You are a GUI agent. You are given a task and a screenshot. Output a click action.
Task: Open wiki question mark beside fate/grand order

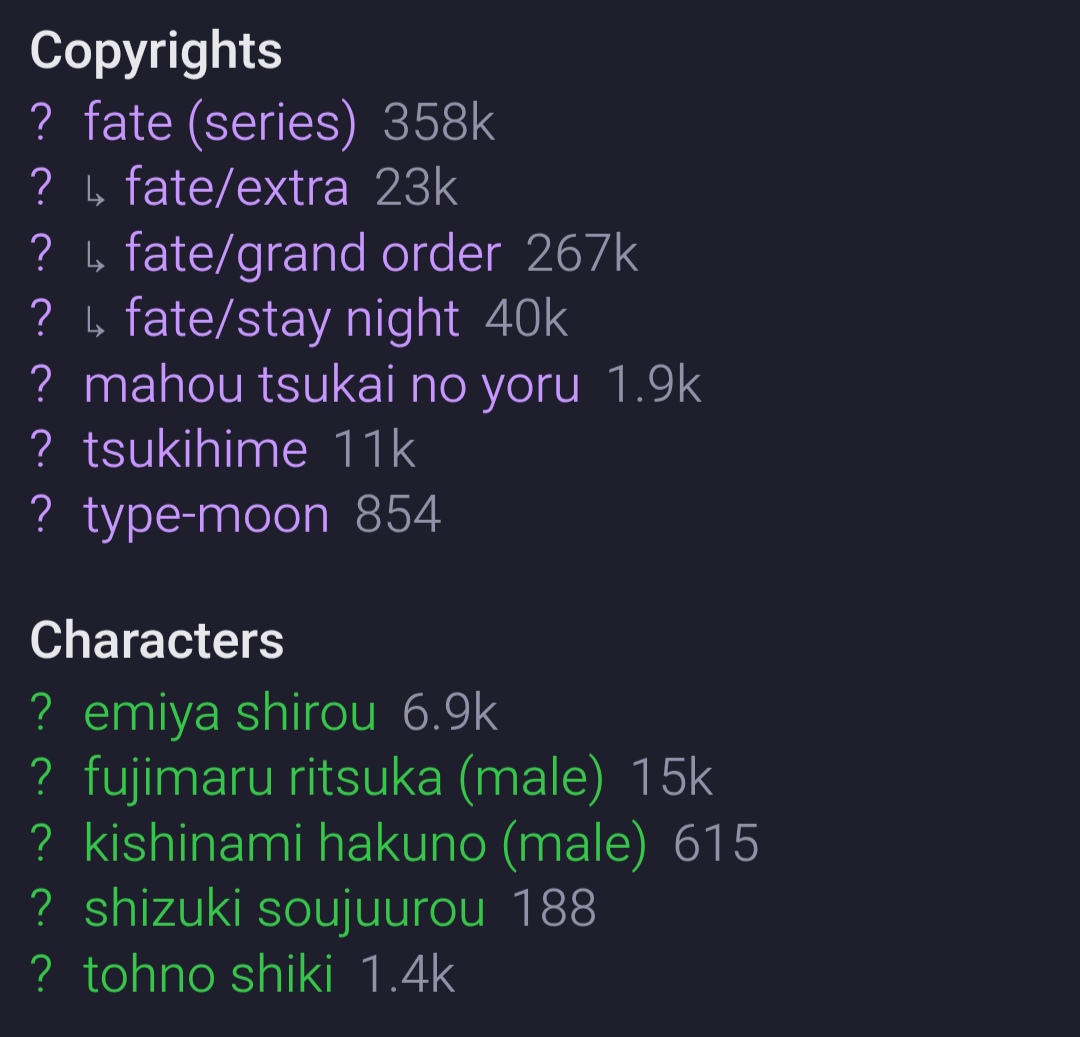pos(41,254)
